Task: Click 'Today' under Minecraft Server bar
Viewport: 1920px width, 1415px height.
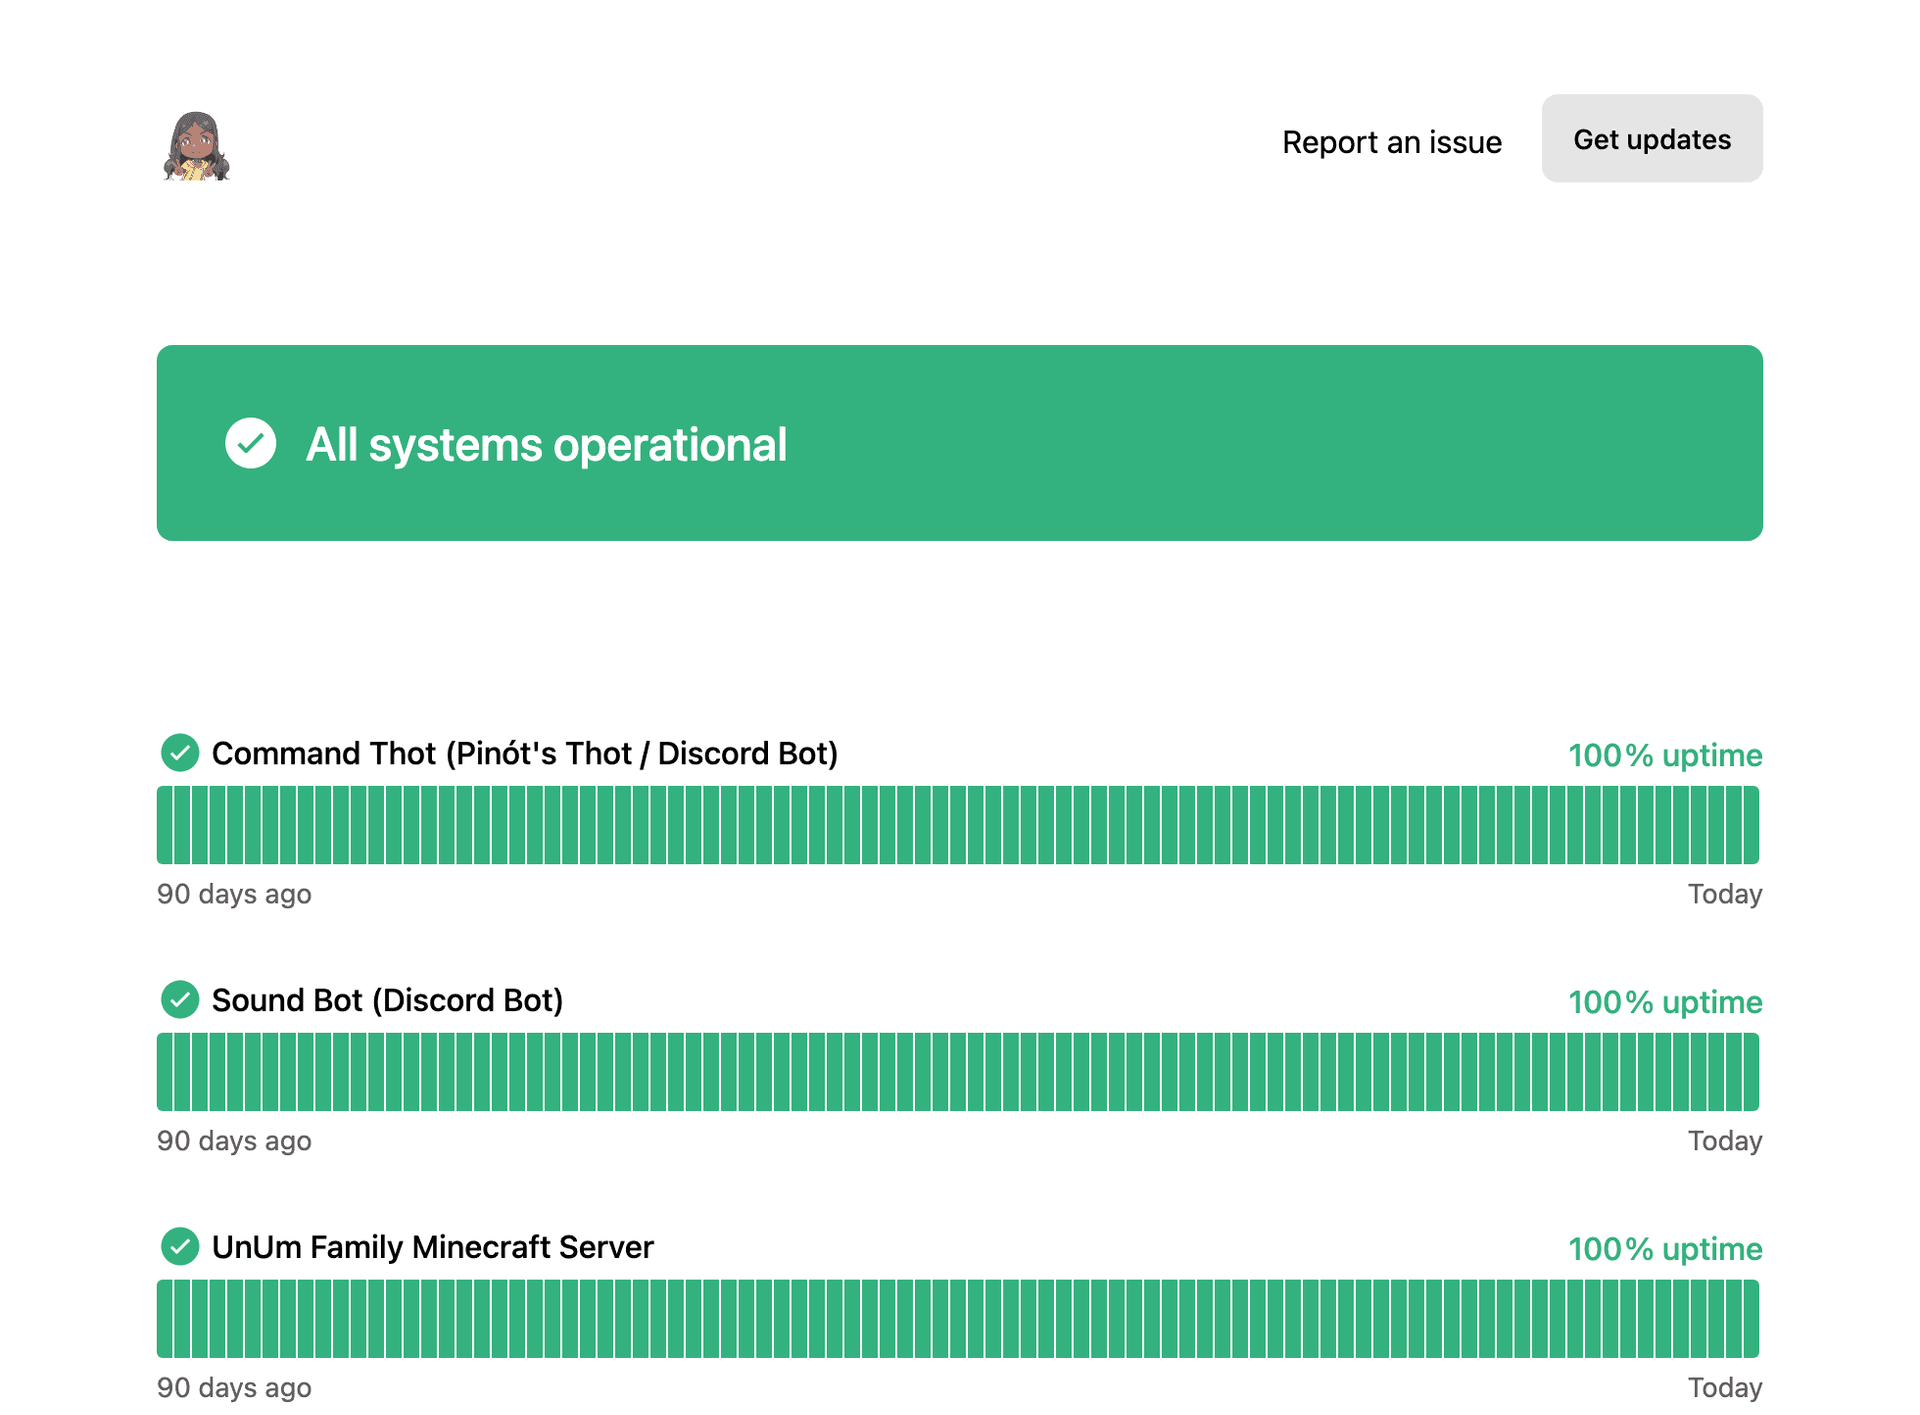Action: pyautogui.click(x=1724, y=1388)
